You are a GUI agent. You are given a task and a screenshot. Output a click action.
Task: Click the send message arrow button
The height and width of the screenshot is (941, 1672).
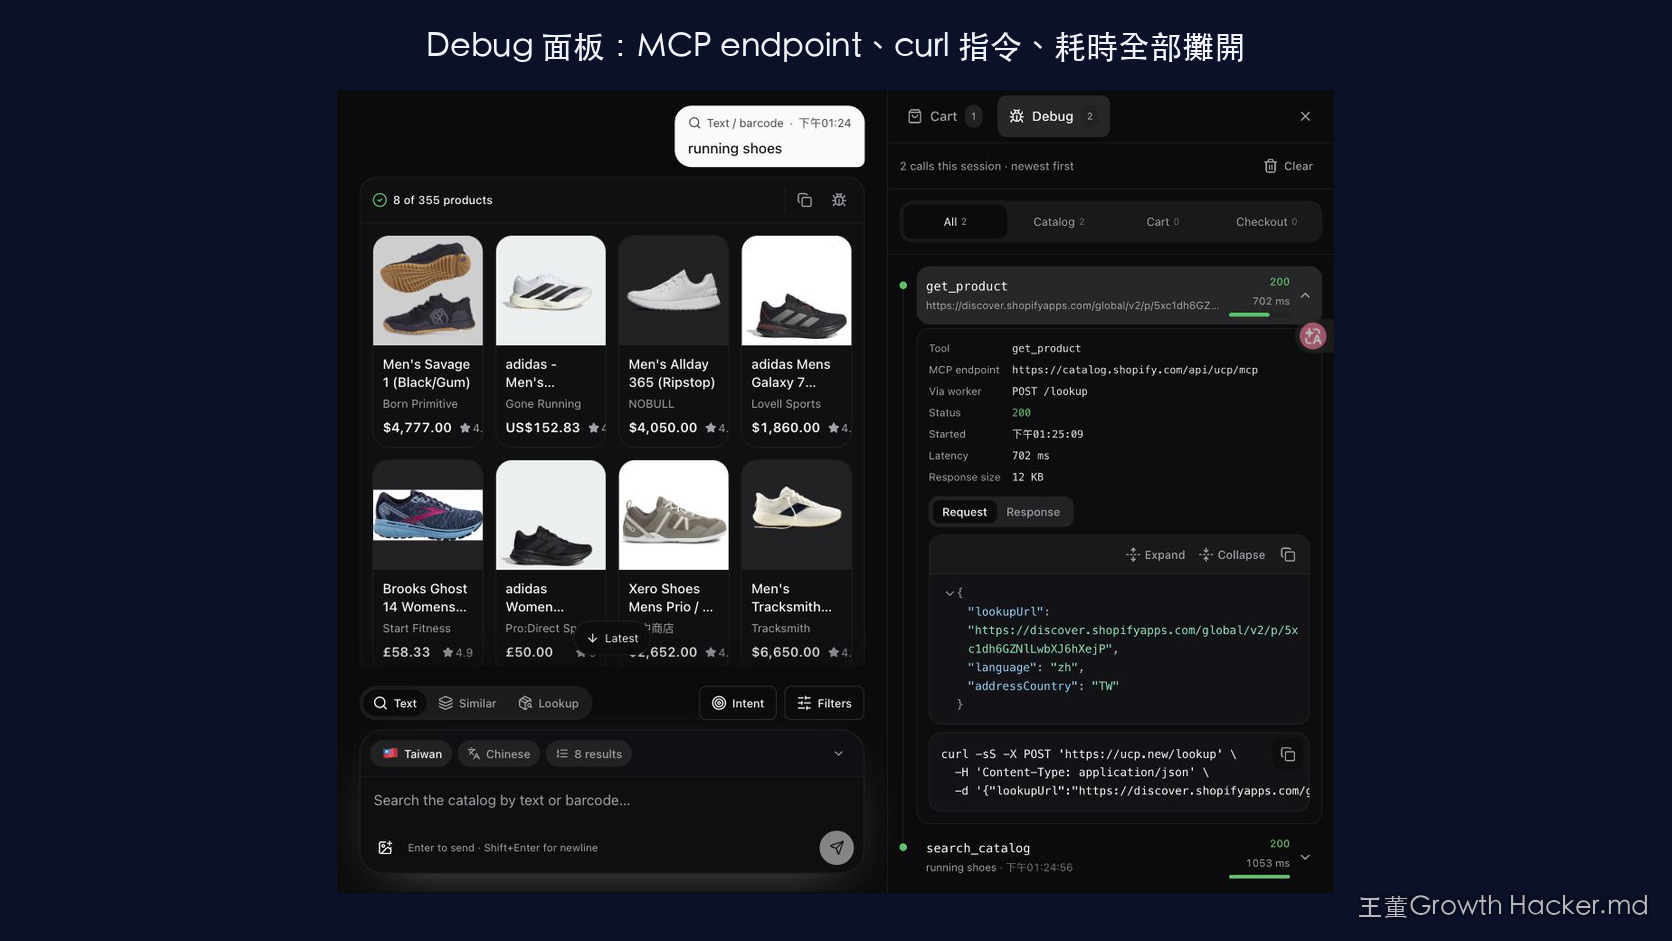837,848
